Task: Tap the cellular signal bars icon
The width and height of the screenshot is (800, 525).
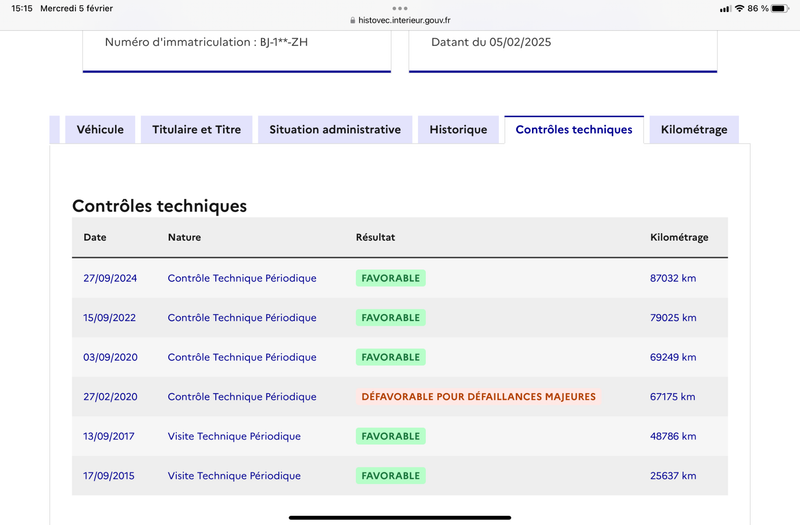Action: click(725, 9)
